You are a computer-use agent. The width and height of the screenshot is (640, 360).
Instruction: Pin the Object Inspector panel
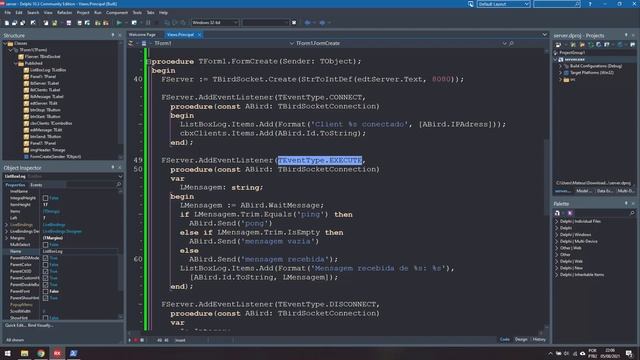point(113,168)
